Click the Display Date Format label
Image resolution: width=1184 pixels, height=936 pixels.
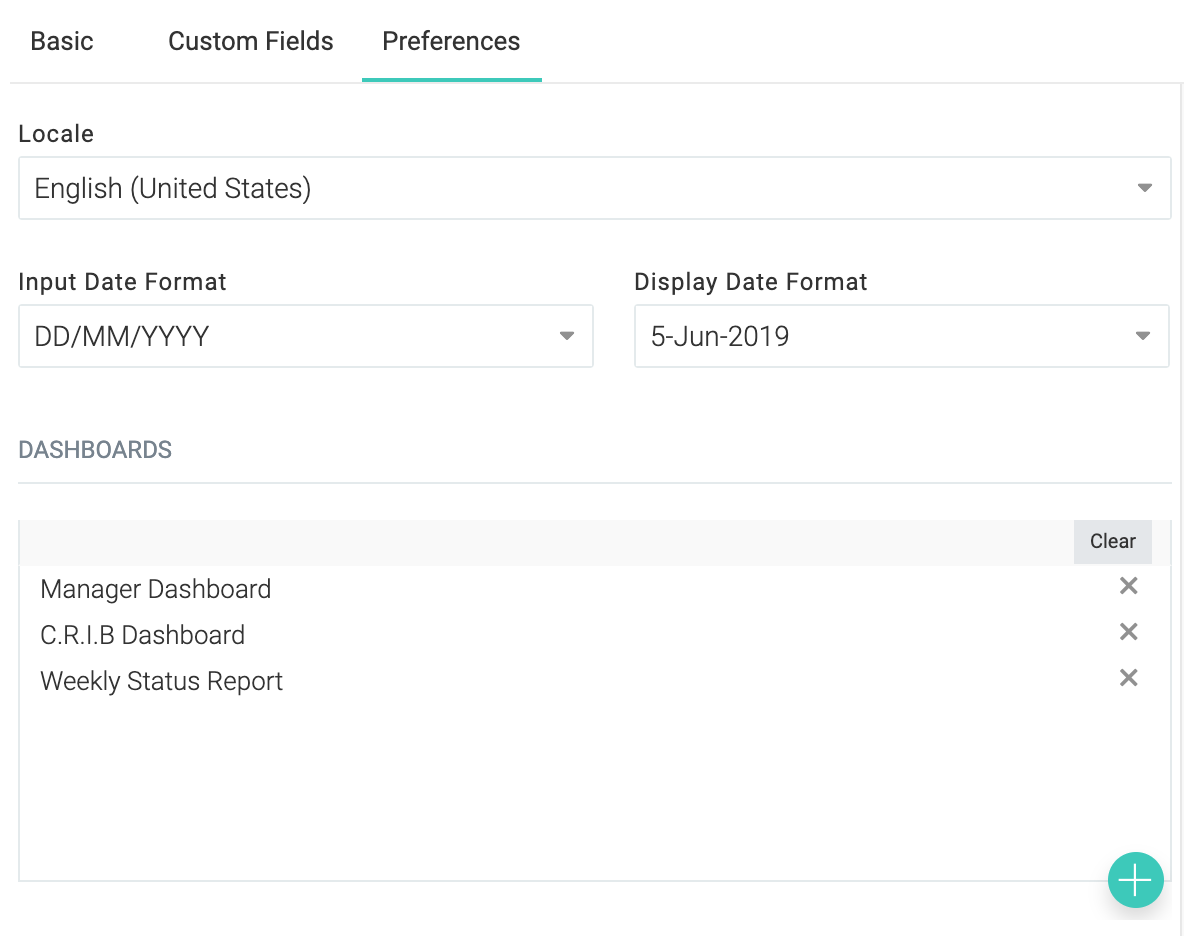tap(751, 282)
